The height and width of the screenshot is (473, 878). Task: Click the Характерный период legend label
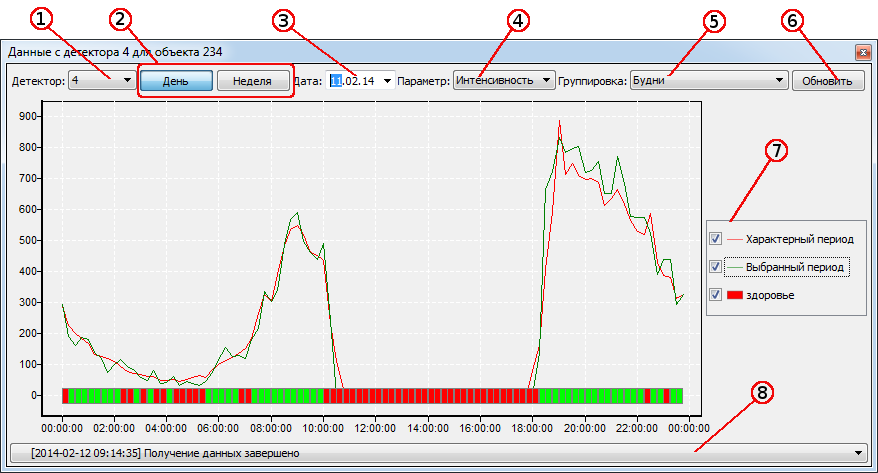800,239
